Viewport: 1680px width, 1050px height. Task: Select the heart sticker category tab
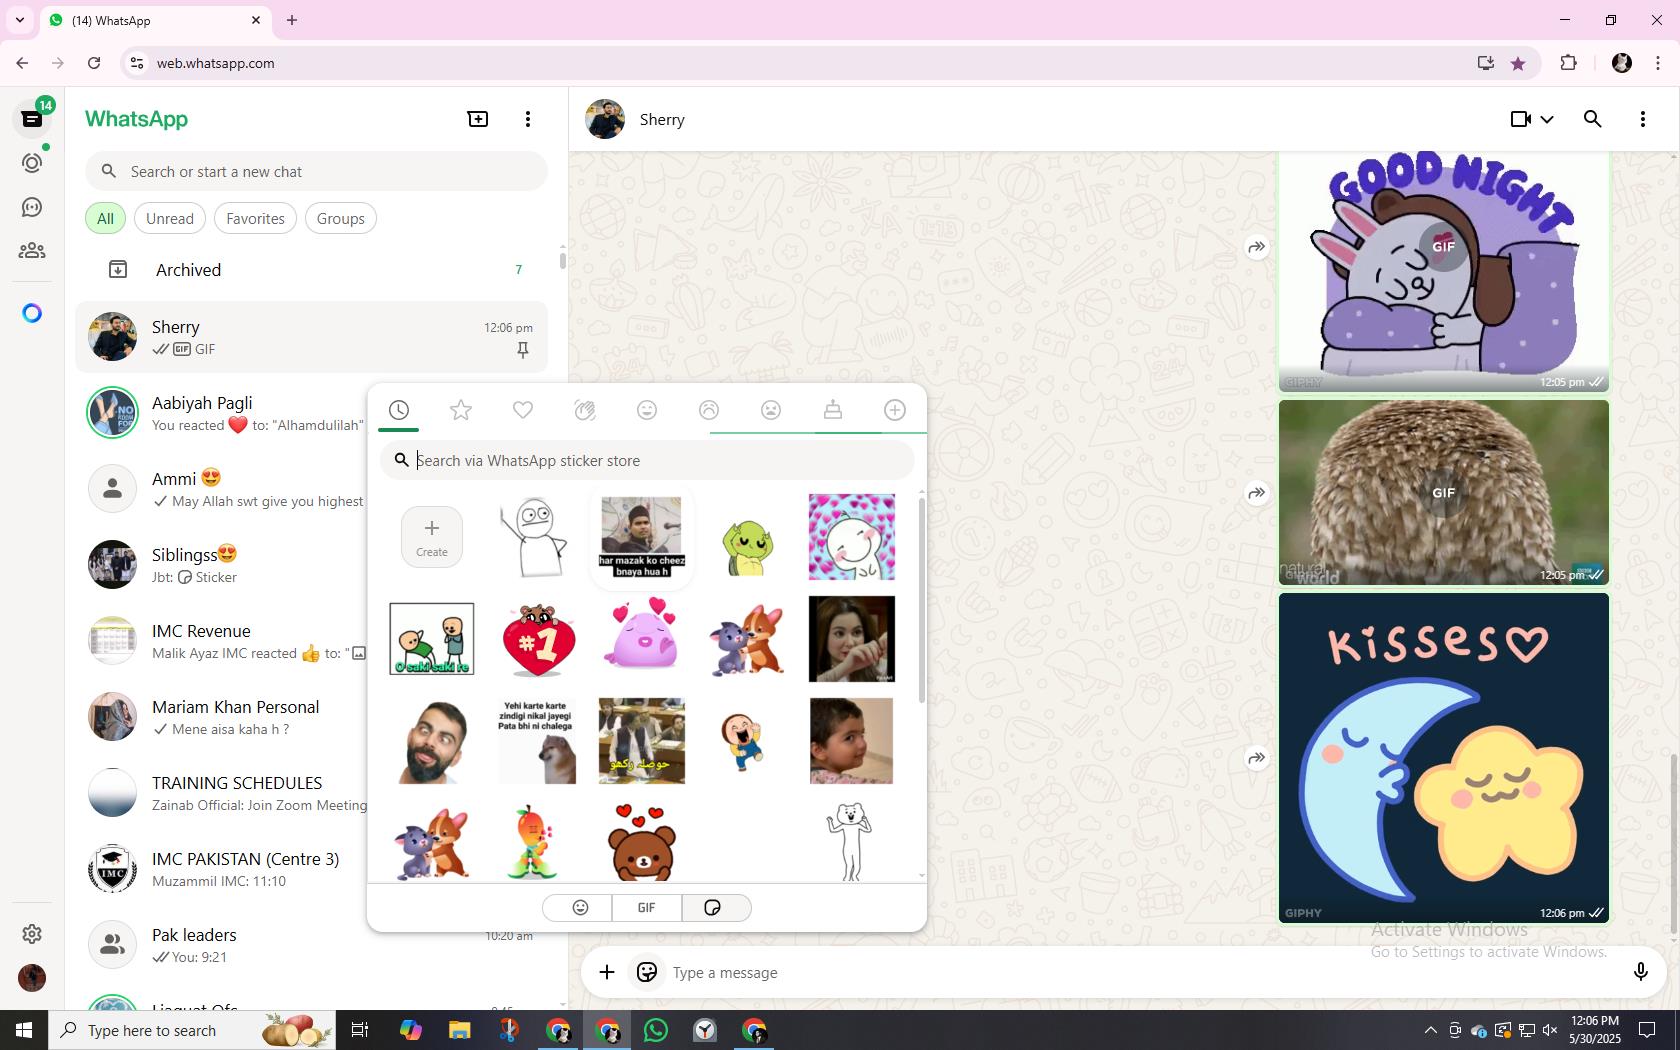tap(523, 410)
